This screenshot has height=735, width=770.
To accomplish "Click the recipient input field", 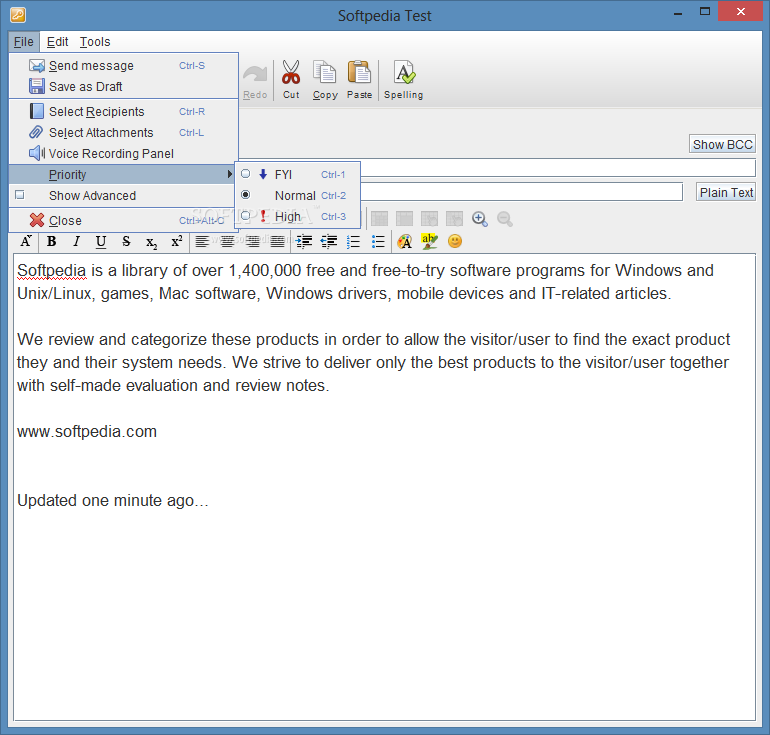I will tap(558, 168).
